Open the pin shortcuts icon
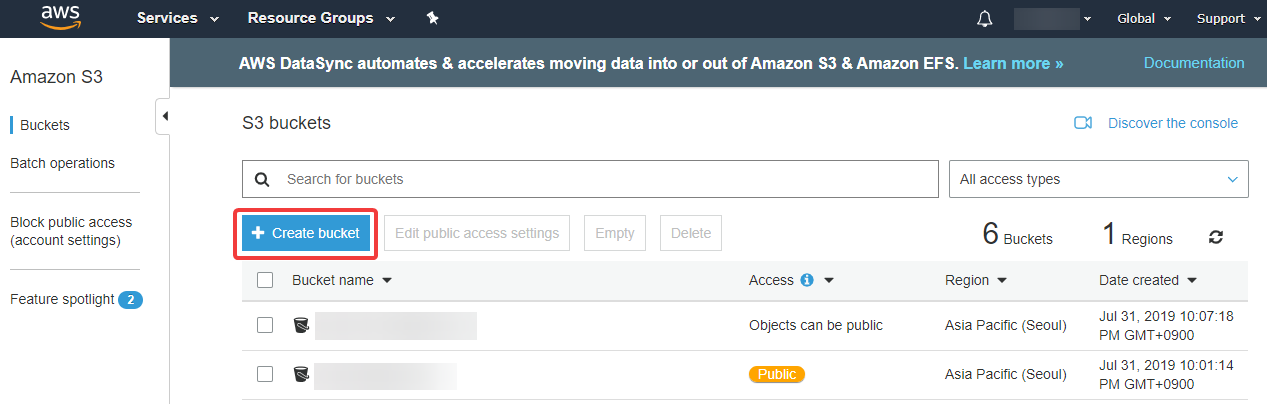Viewport: 1267px width, 404px height. coord(432,18)
